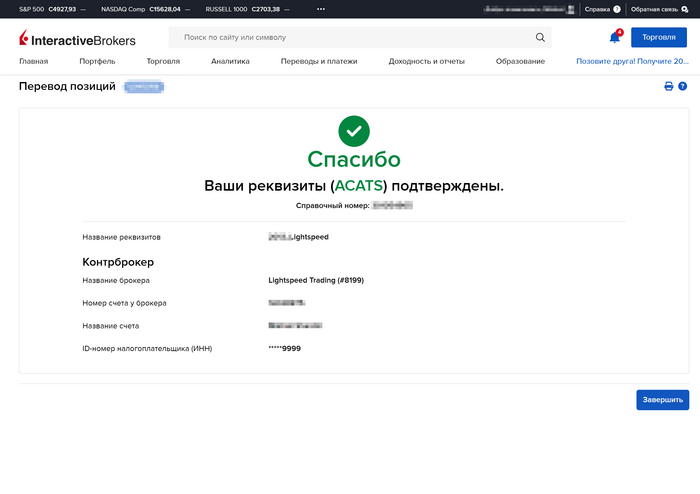Click the Справка help icon
This screenshot has height=494, width=700.
617,9
